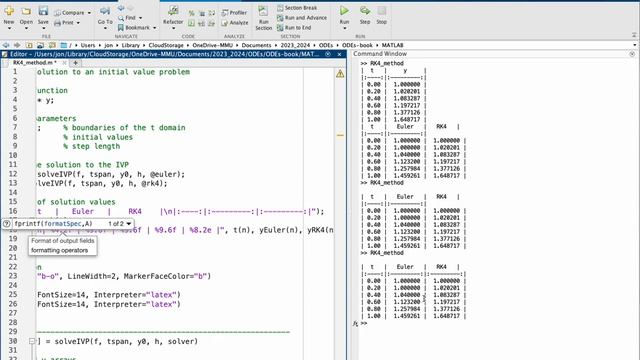640x360 pixels.
Task: Click the New file icon
Action: click(9, 11)
